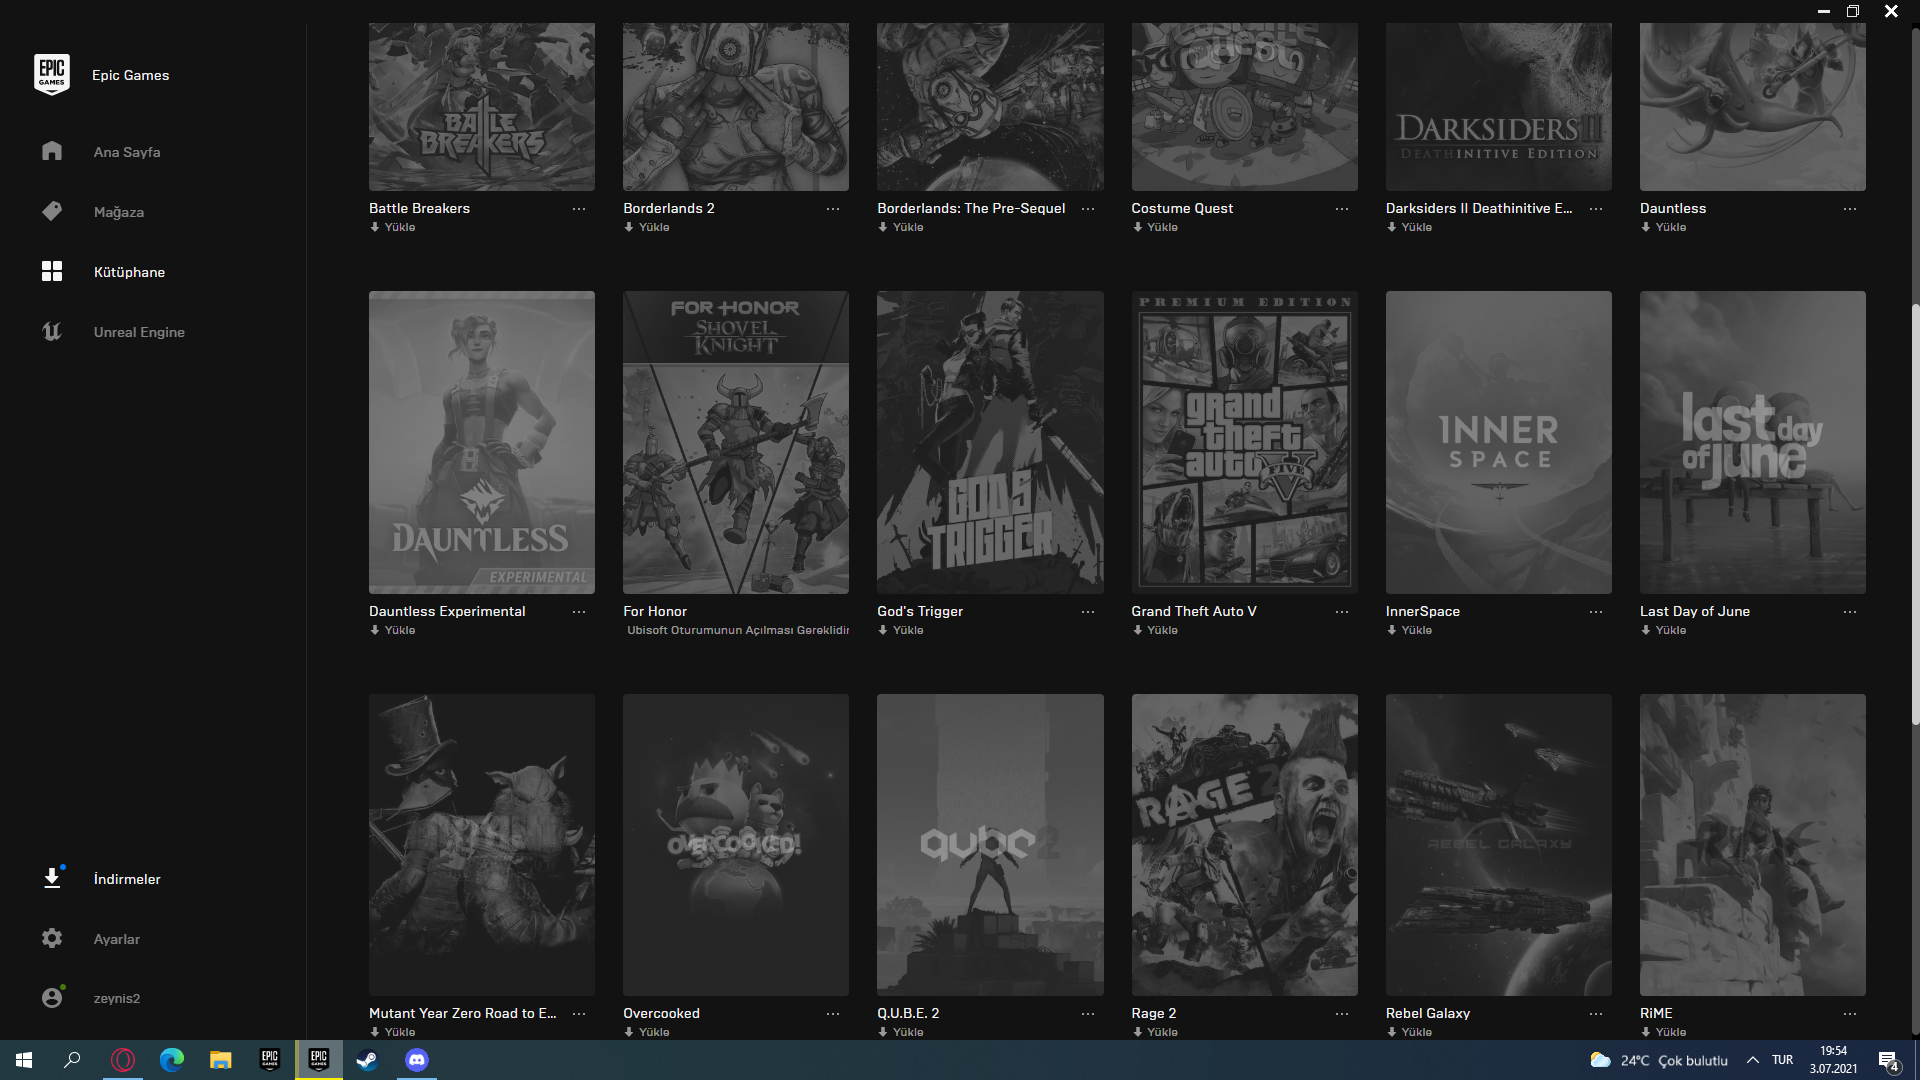Open Ana Sayfa home icon
The width and height of the screenshot is (1920, 1080).
pyautogui.click(x=52, y=151)
